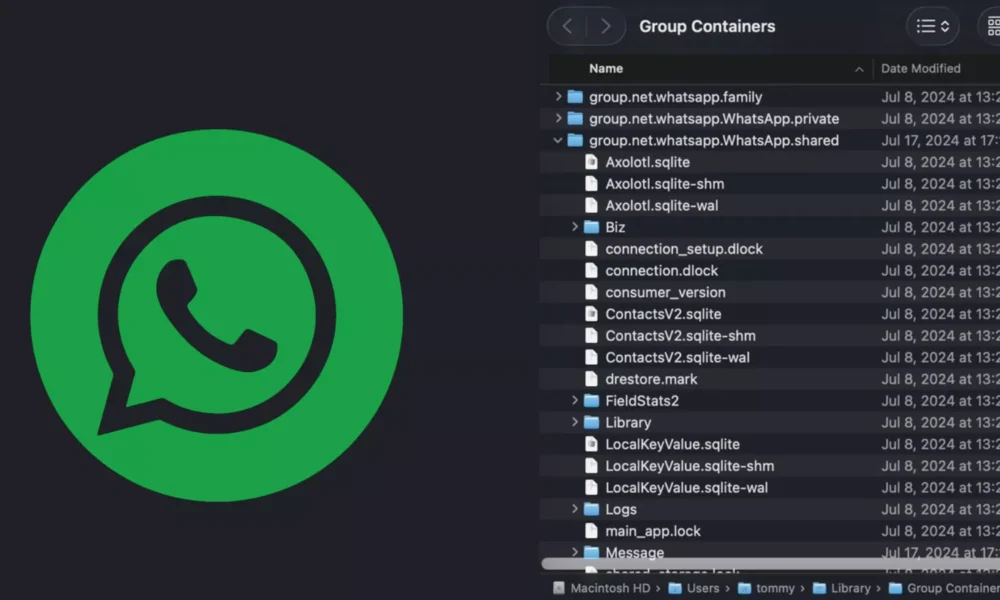Select the Axolotl.sqlite-shm file icon

click(591, 183)
